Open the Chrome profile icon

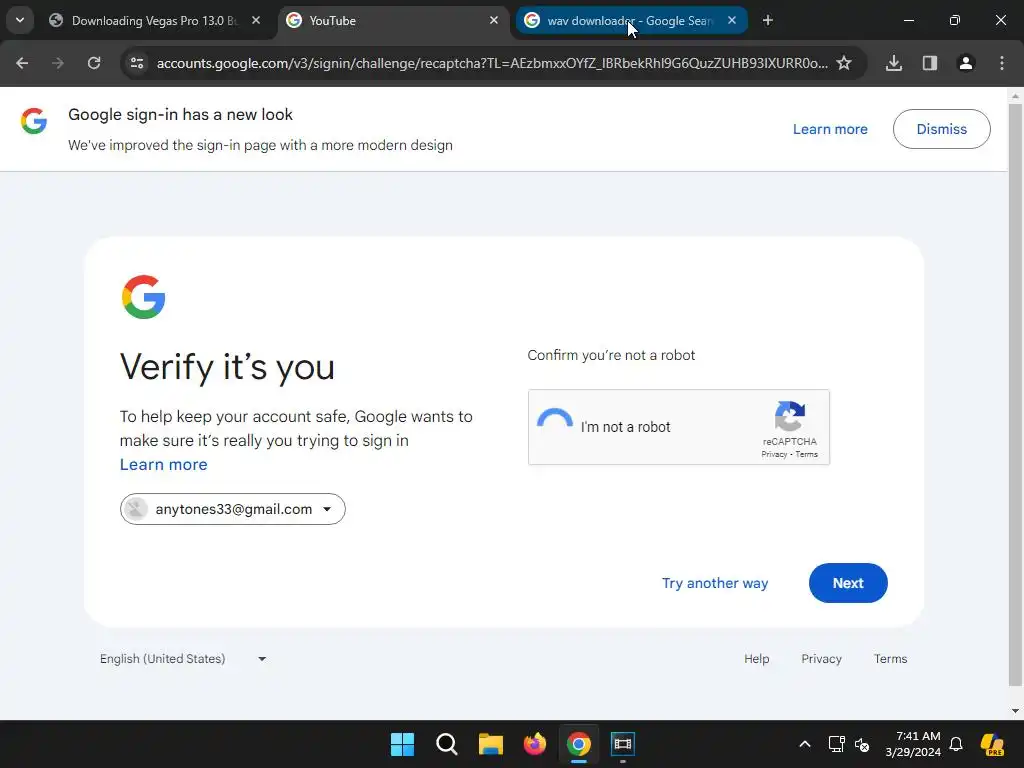coord(966,63)
